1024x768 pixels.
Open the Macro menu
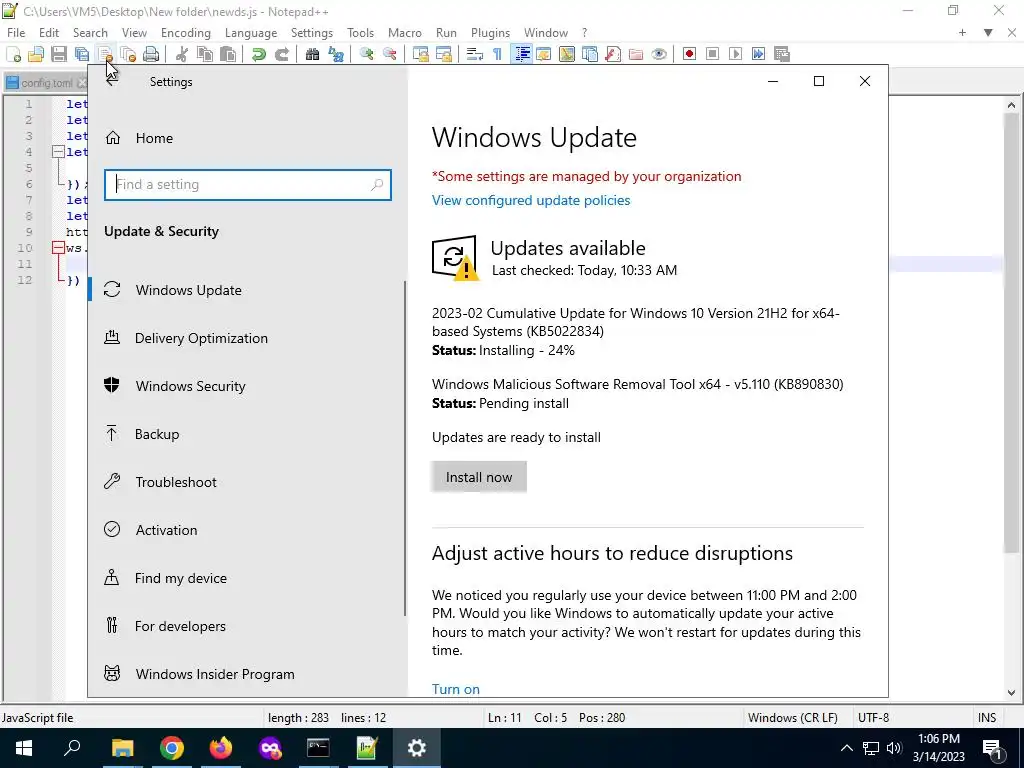click(404, 33)
